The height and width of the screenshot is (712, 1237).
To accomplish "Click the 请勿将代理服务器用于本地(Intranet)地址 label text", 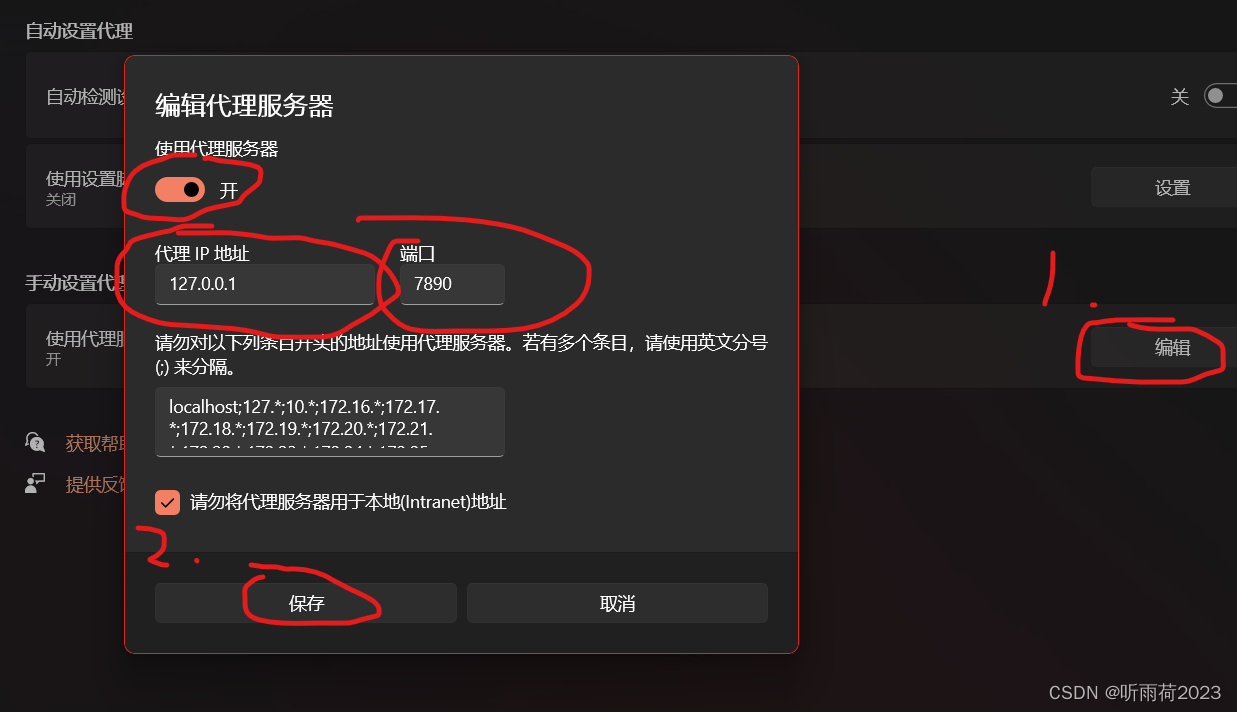I will click(348, 502).
